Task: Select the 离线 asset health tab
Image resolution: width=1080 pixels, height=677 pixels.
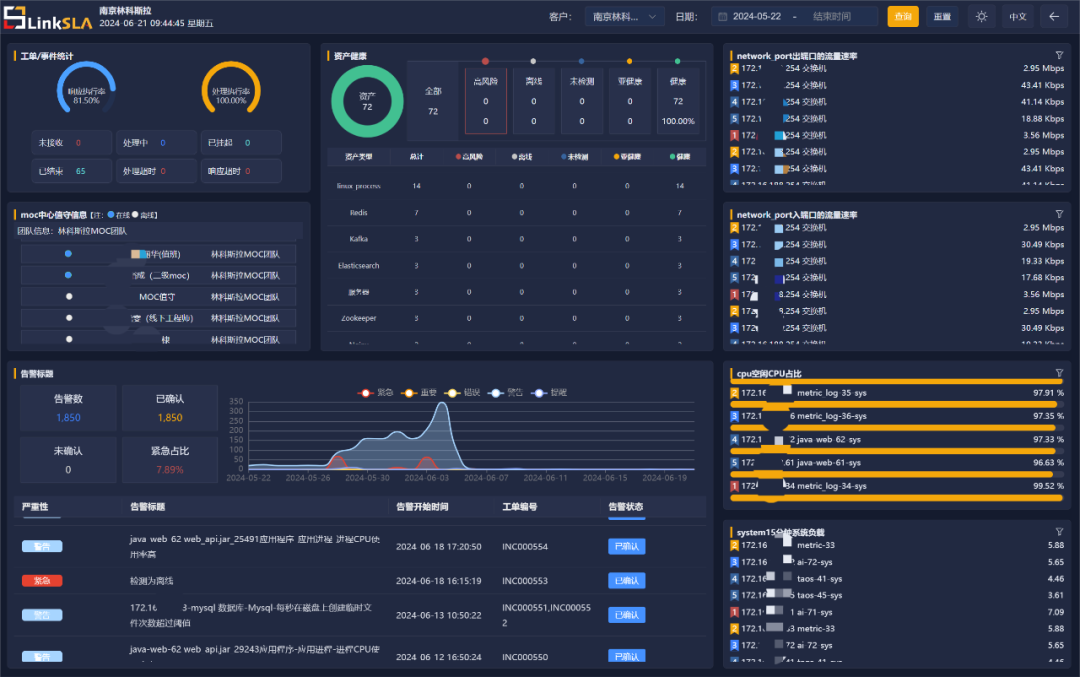Action: tap(534, 101)
